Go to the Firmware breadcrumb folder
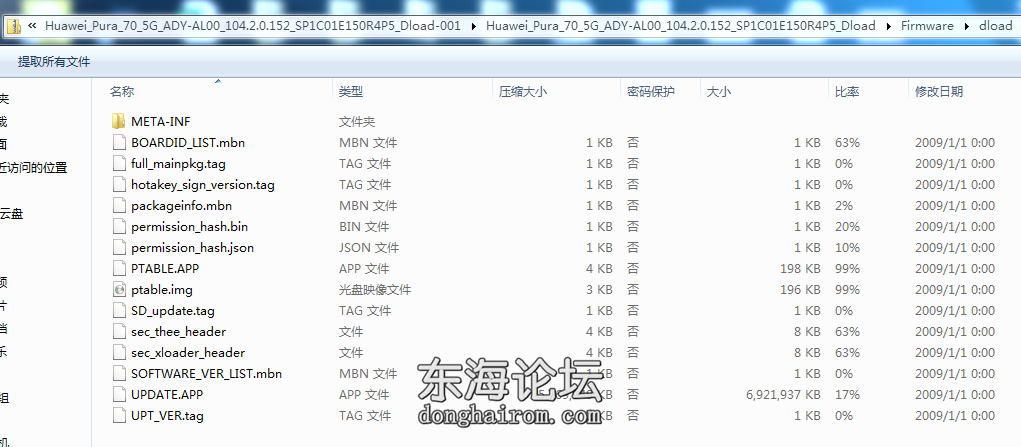Screen dimensions: 1021x447 pos(927,26)
